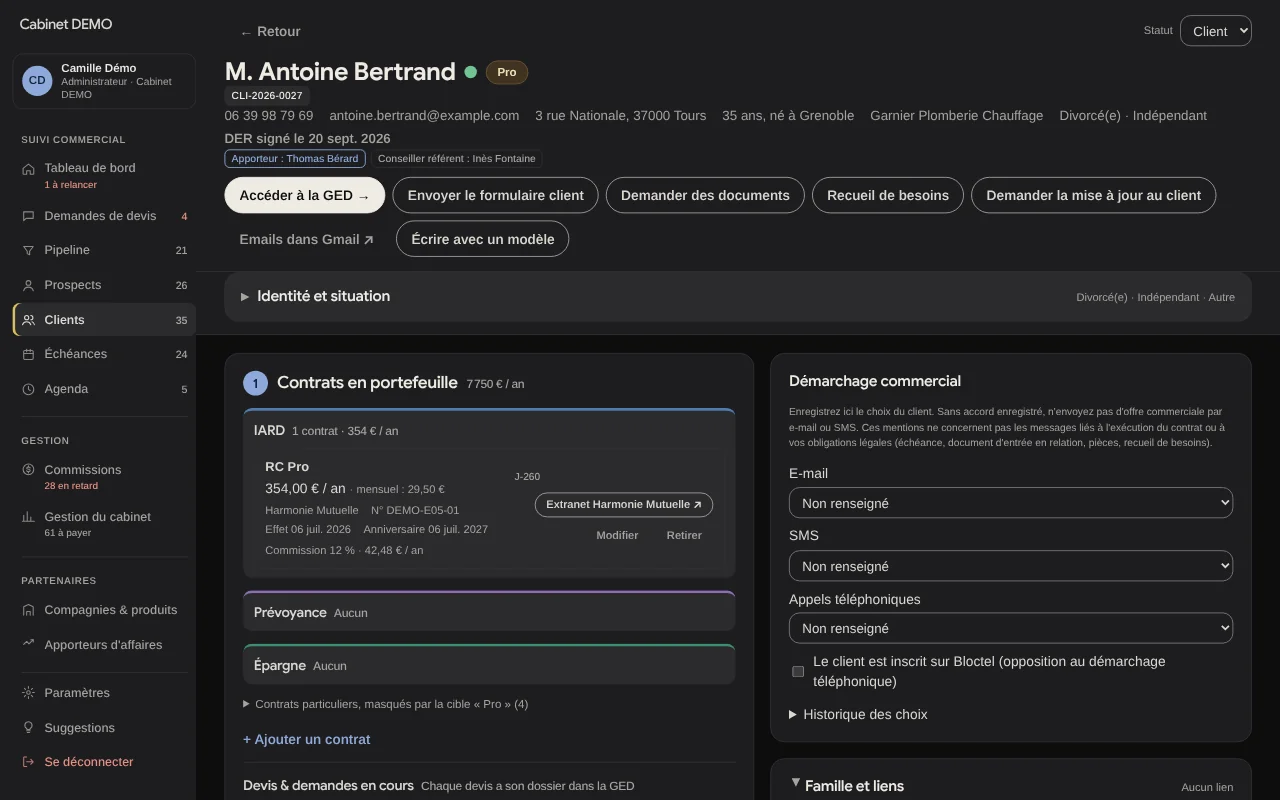Click Demander la mise à jour au client
Image resolution: width=1280 pixels, height=800 pixels.
point(1093,195)
